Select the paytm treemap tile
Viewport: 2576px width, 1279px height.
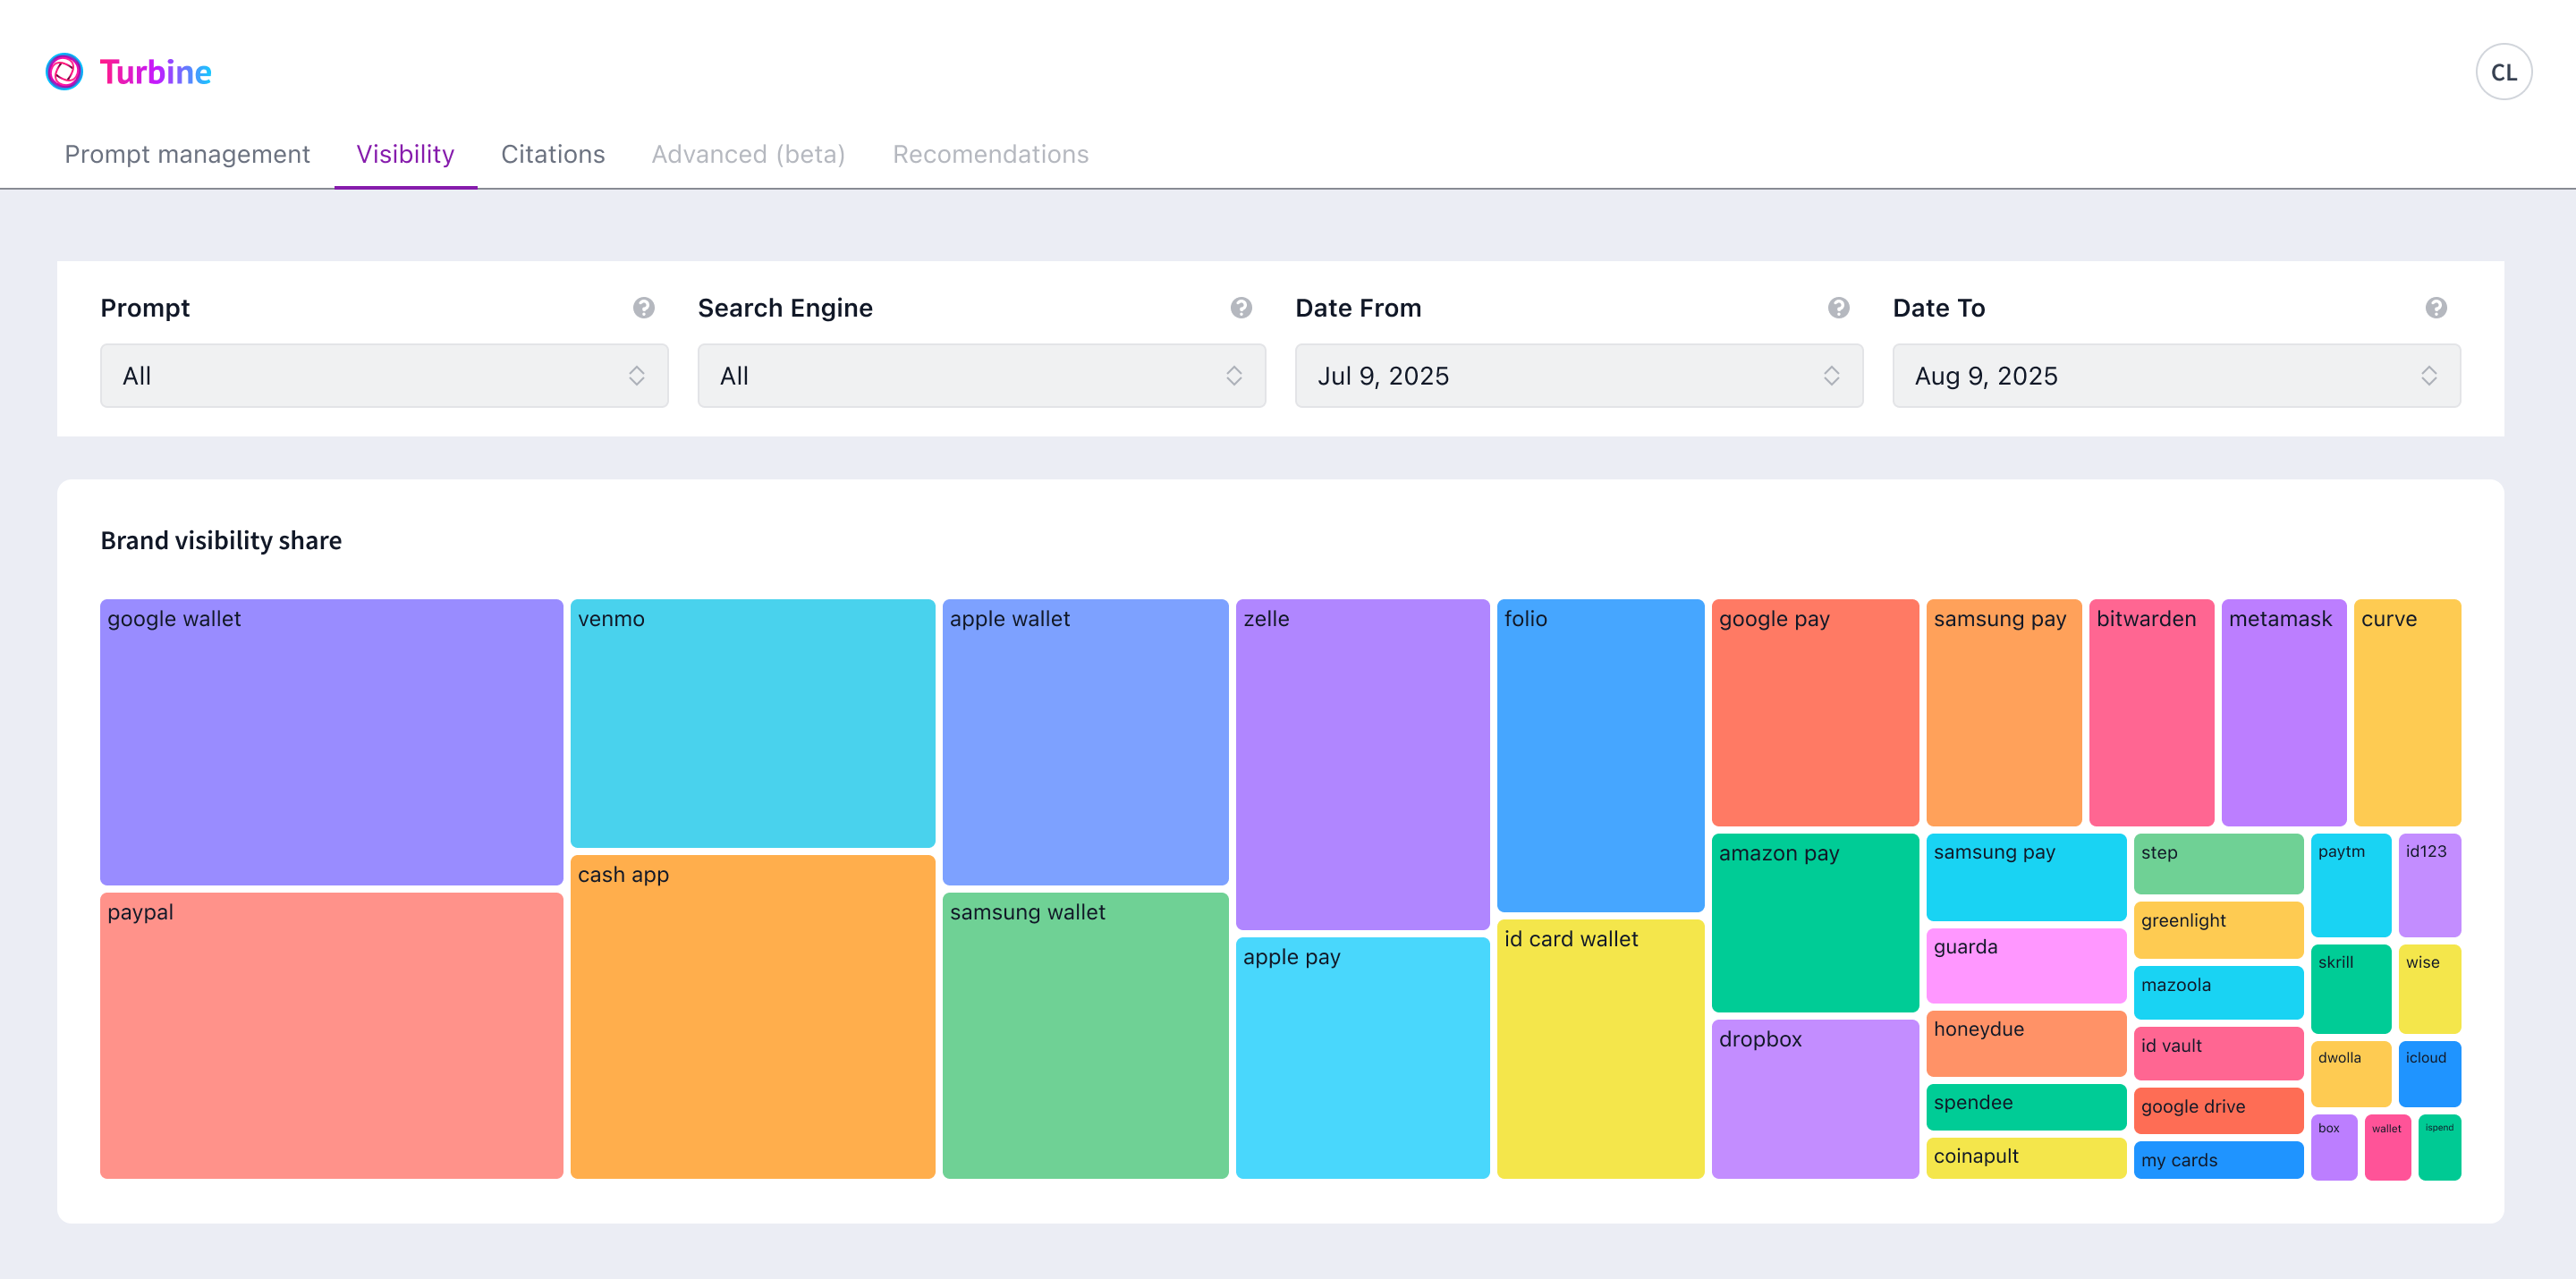pyautogui.click(x=2351, y=885)
